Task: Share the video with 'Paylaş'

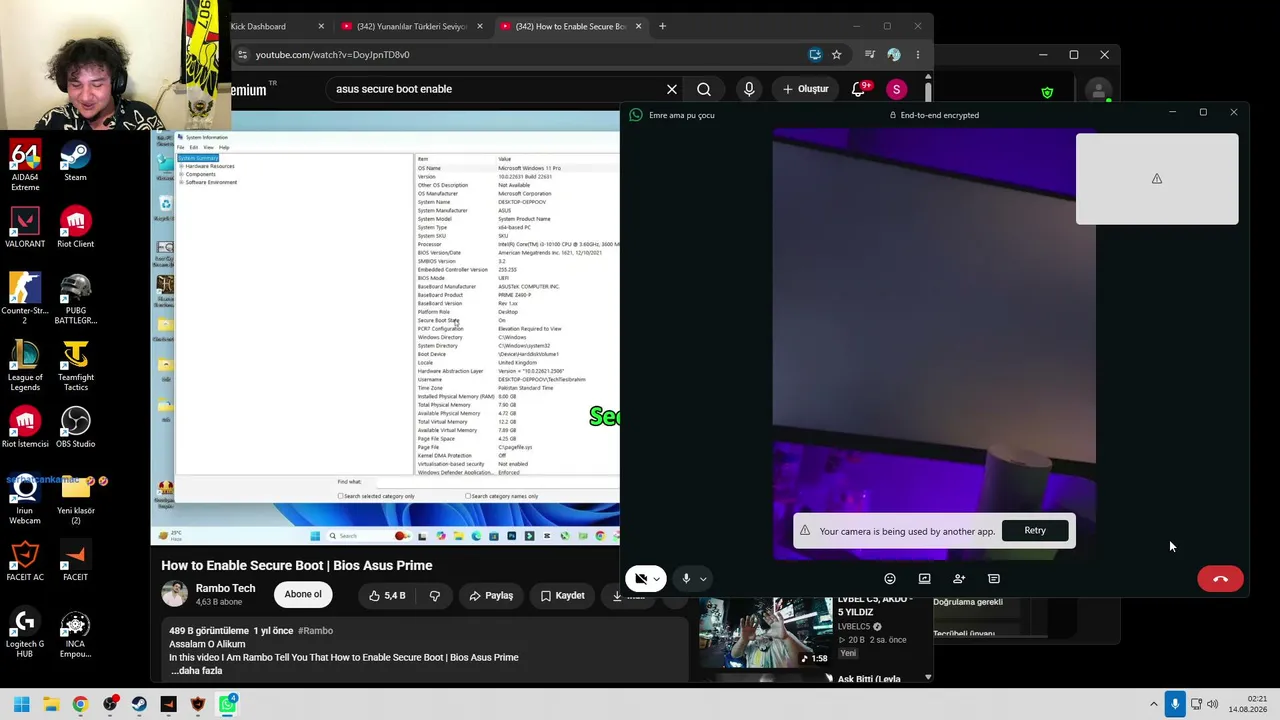Action: [491, 596]
